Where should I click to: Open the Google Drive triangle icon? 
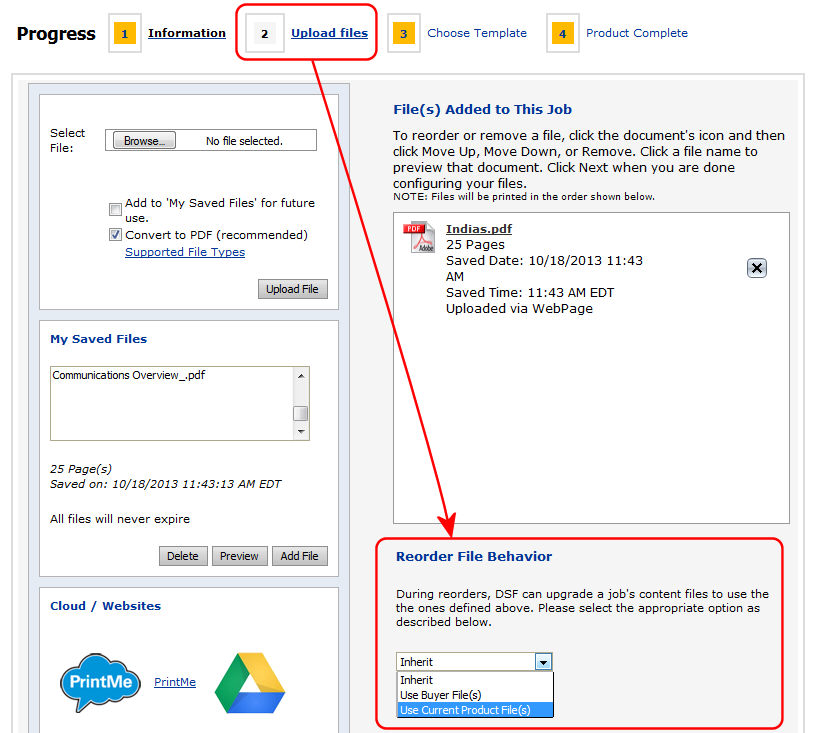coord(250,682)
